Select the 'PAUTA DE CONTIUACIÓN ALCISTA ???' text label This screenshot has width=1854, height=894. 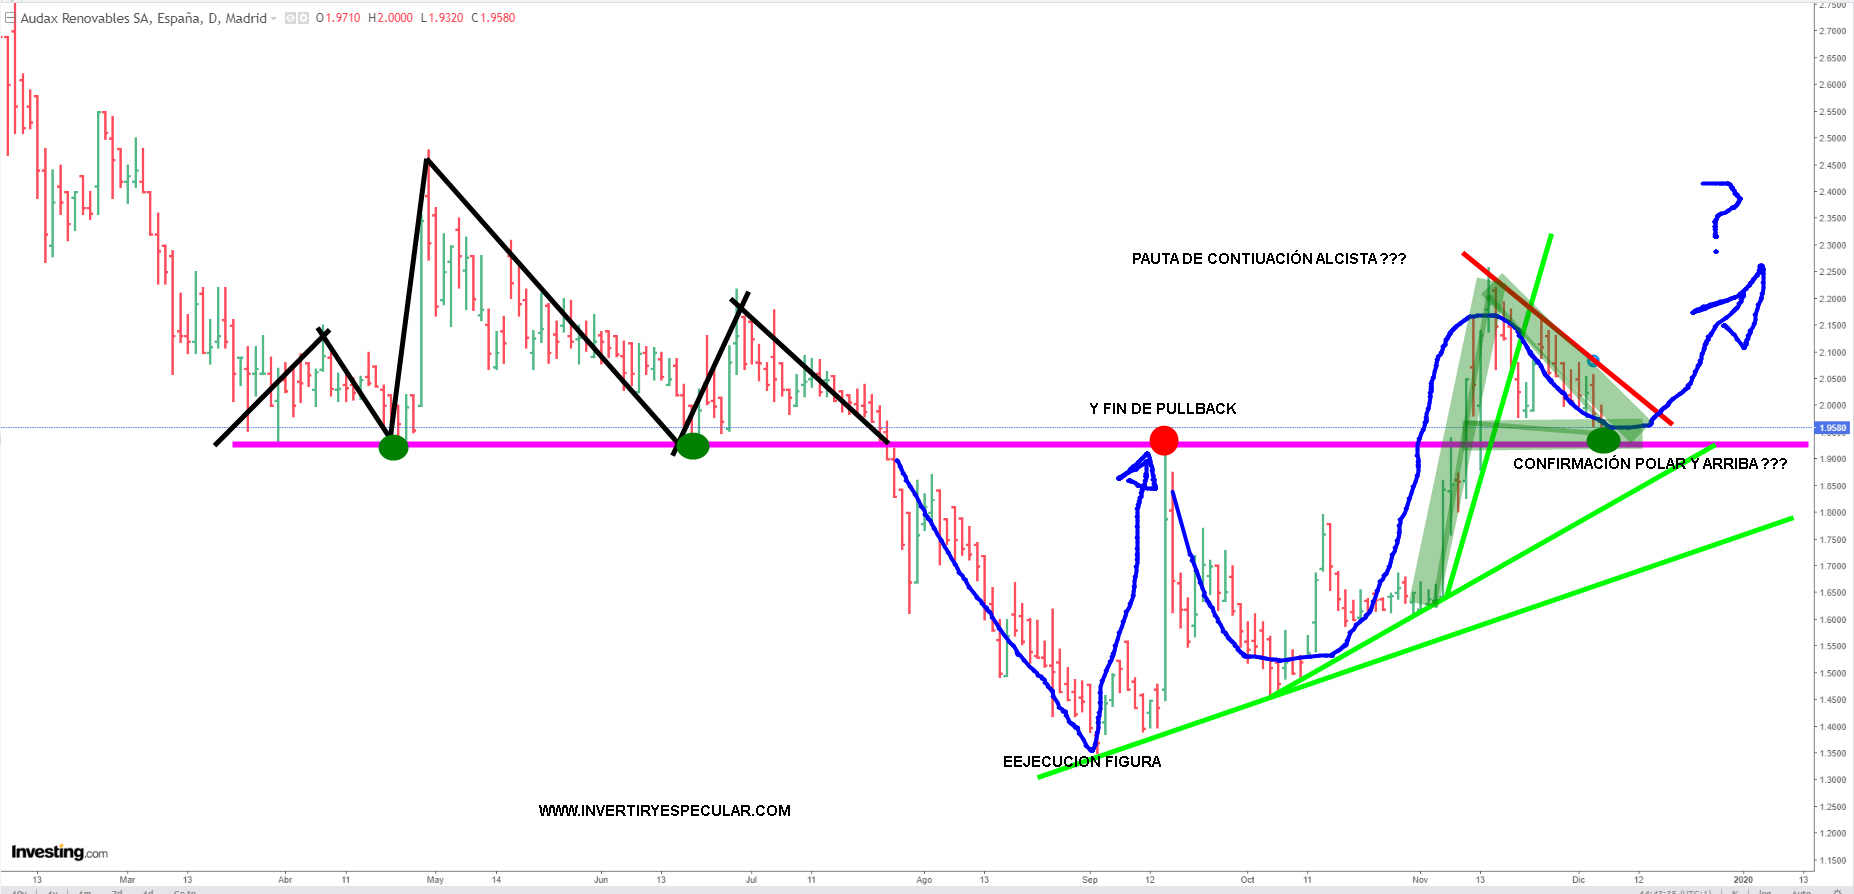[x=1268, y=259]
